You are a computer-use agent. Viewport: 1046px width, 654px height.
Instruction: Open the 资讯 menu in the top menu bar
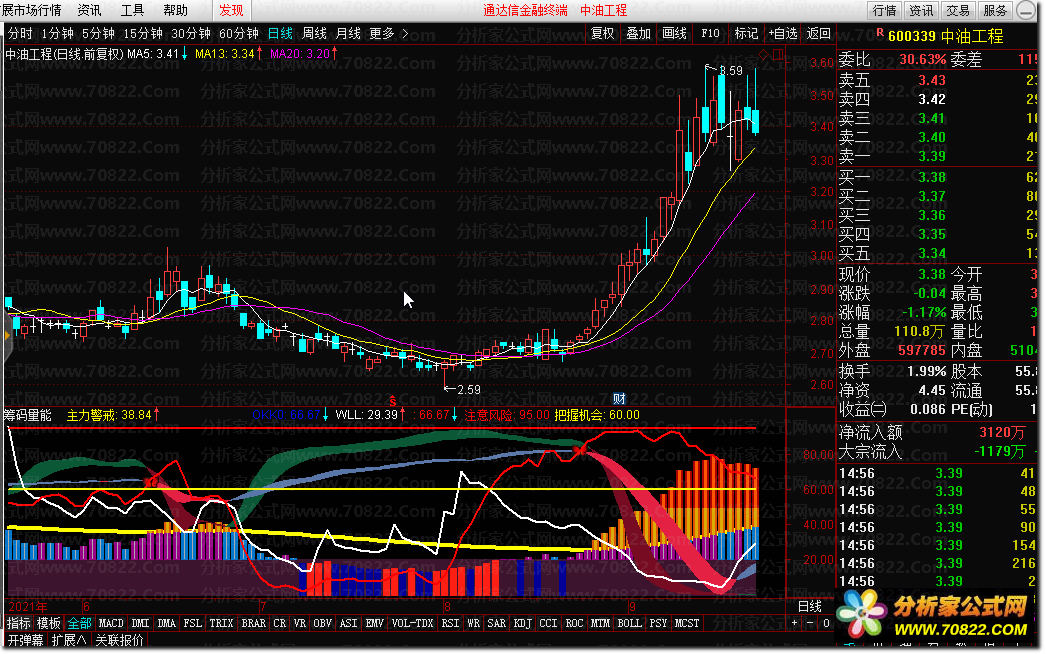tap(89, 10)
